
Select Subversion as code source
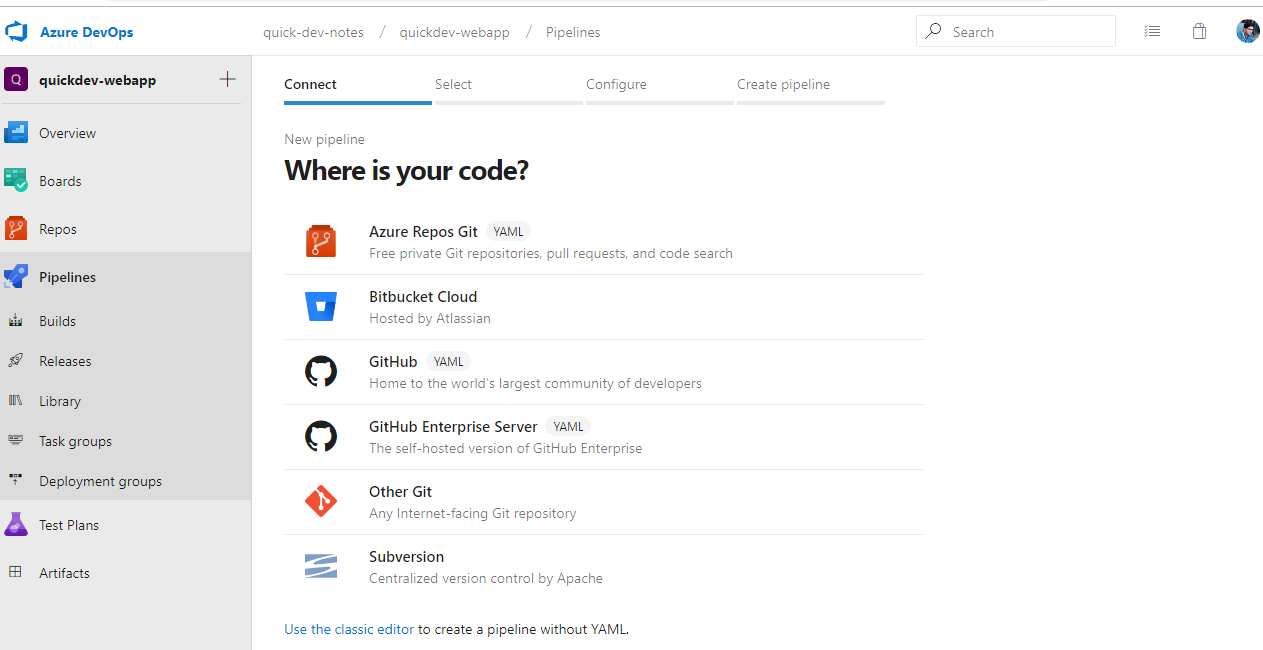603,567
